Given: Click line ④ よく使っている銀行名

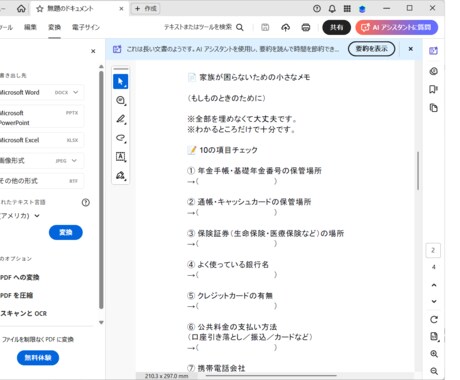Looking at the screenshot, I should (x=228, y=264).
